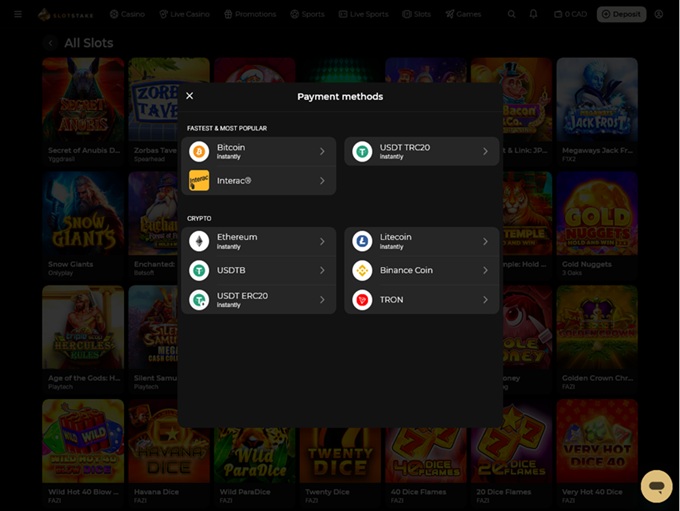Open Twenty Dice game thumbnail
The width and height of the screenshot is (680, 511).
click(340, 455)
